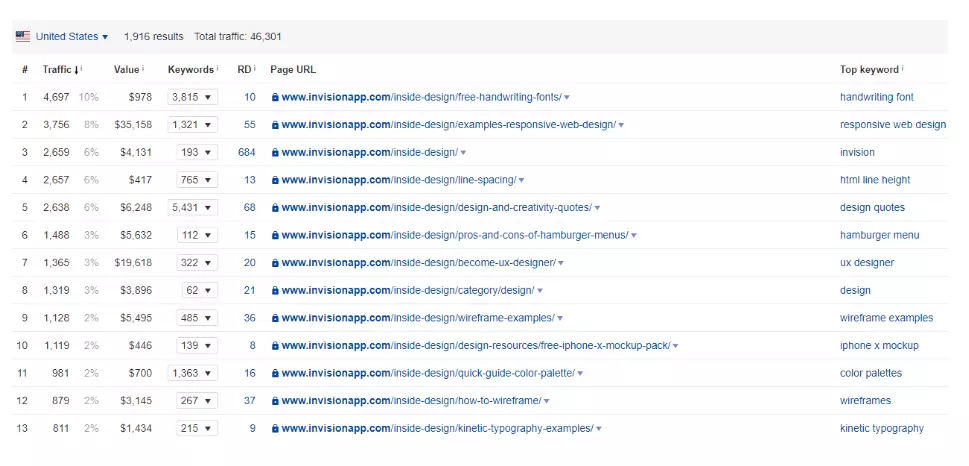Open the free-handwriting-fonts page URL
969x466 pixels.
pos(421,97)
